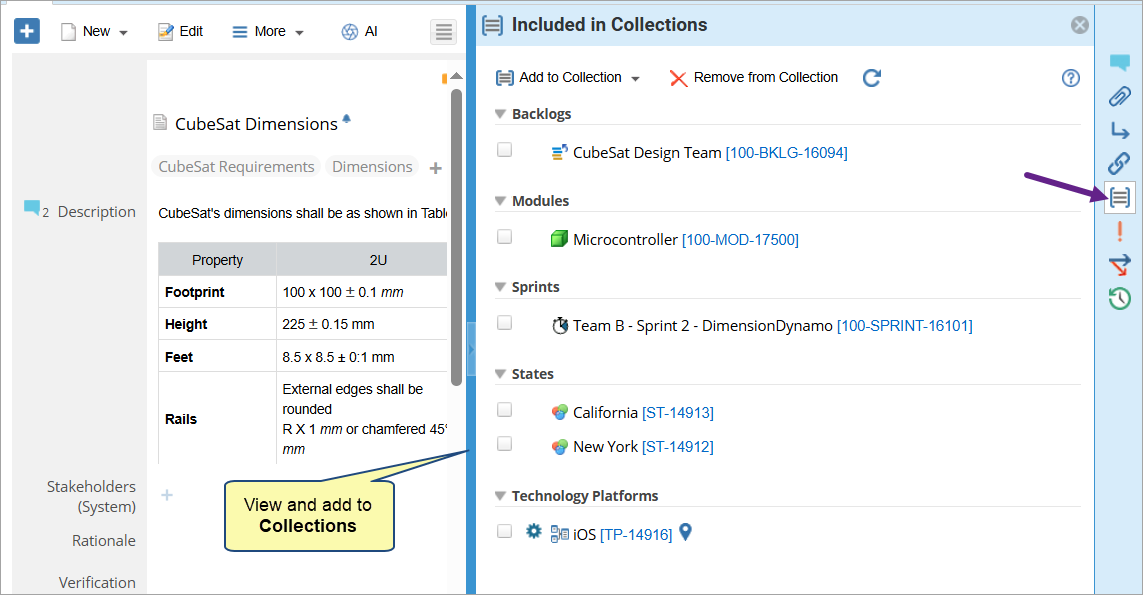This screenshot has height=595, width=1143.
Task: Open the attachments paperclip icon
Action: point(1119,97)
